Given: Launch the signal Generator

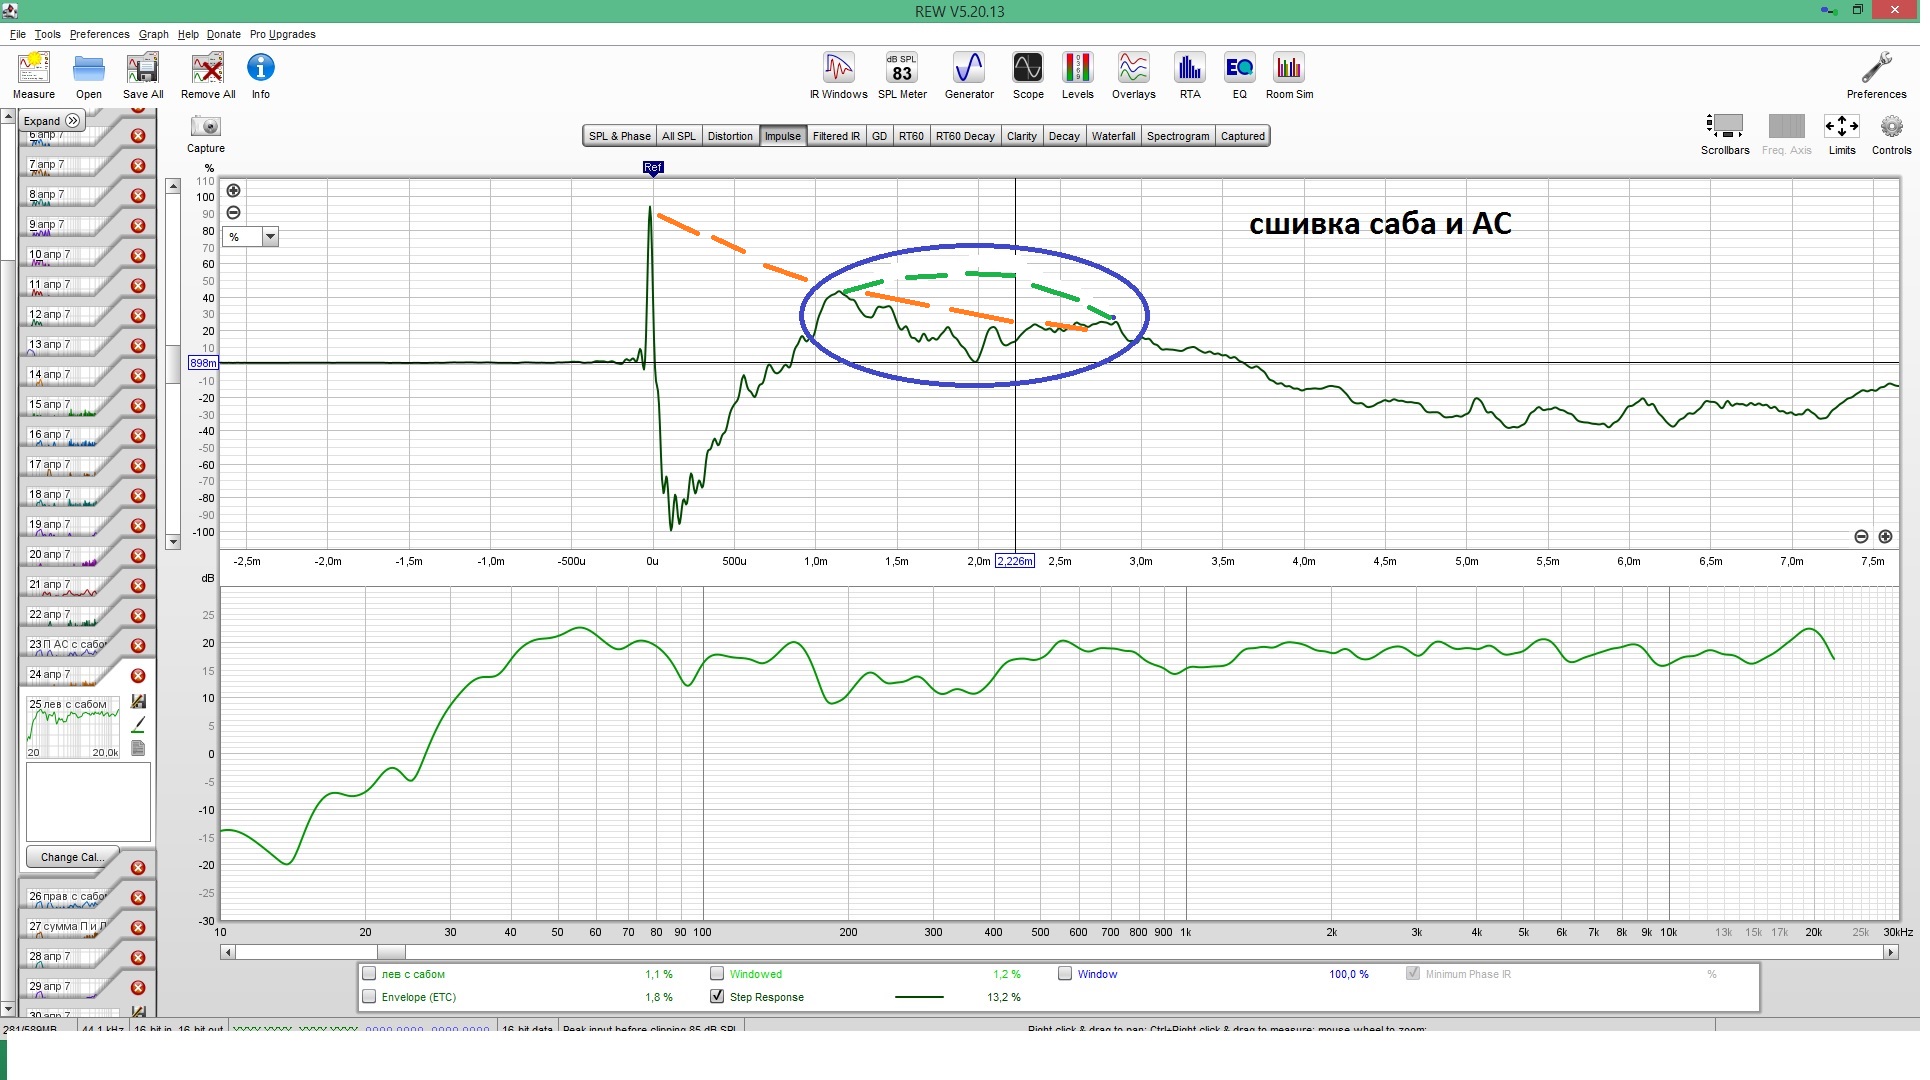Looking at the screenshot, I should click(969, 76).
